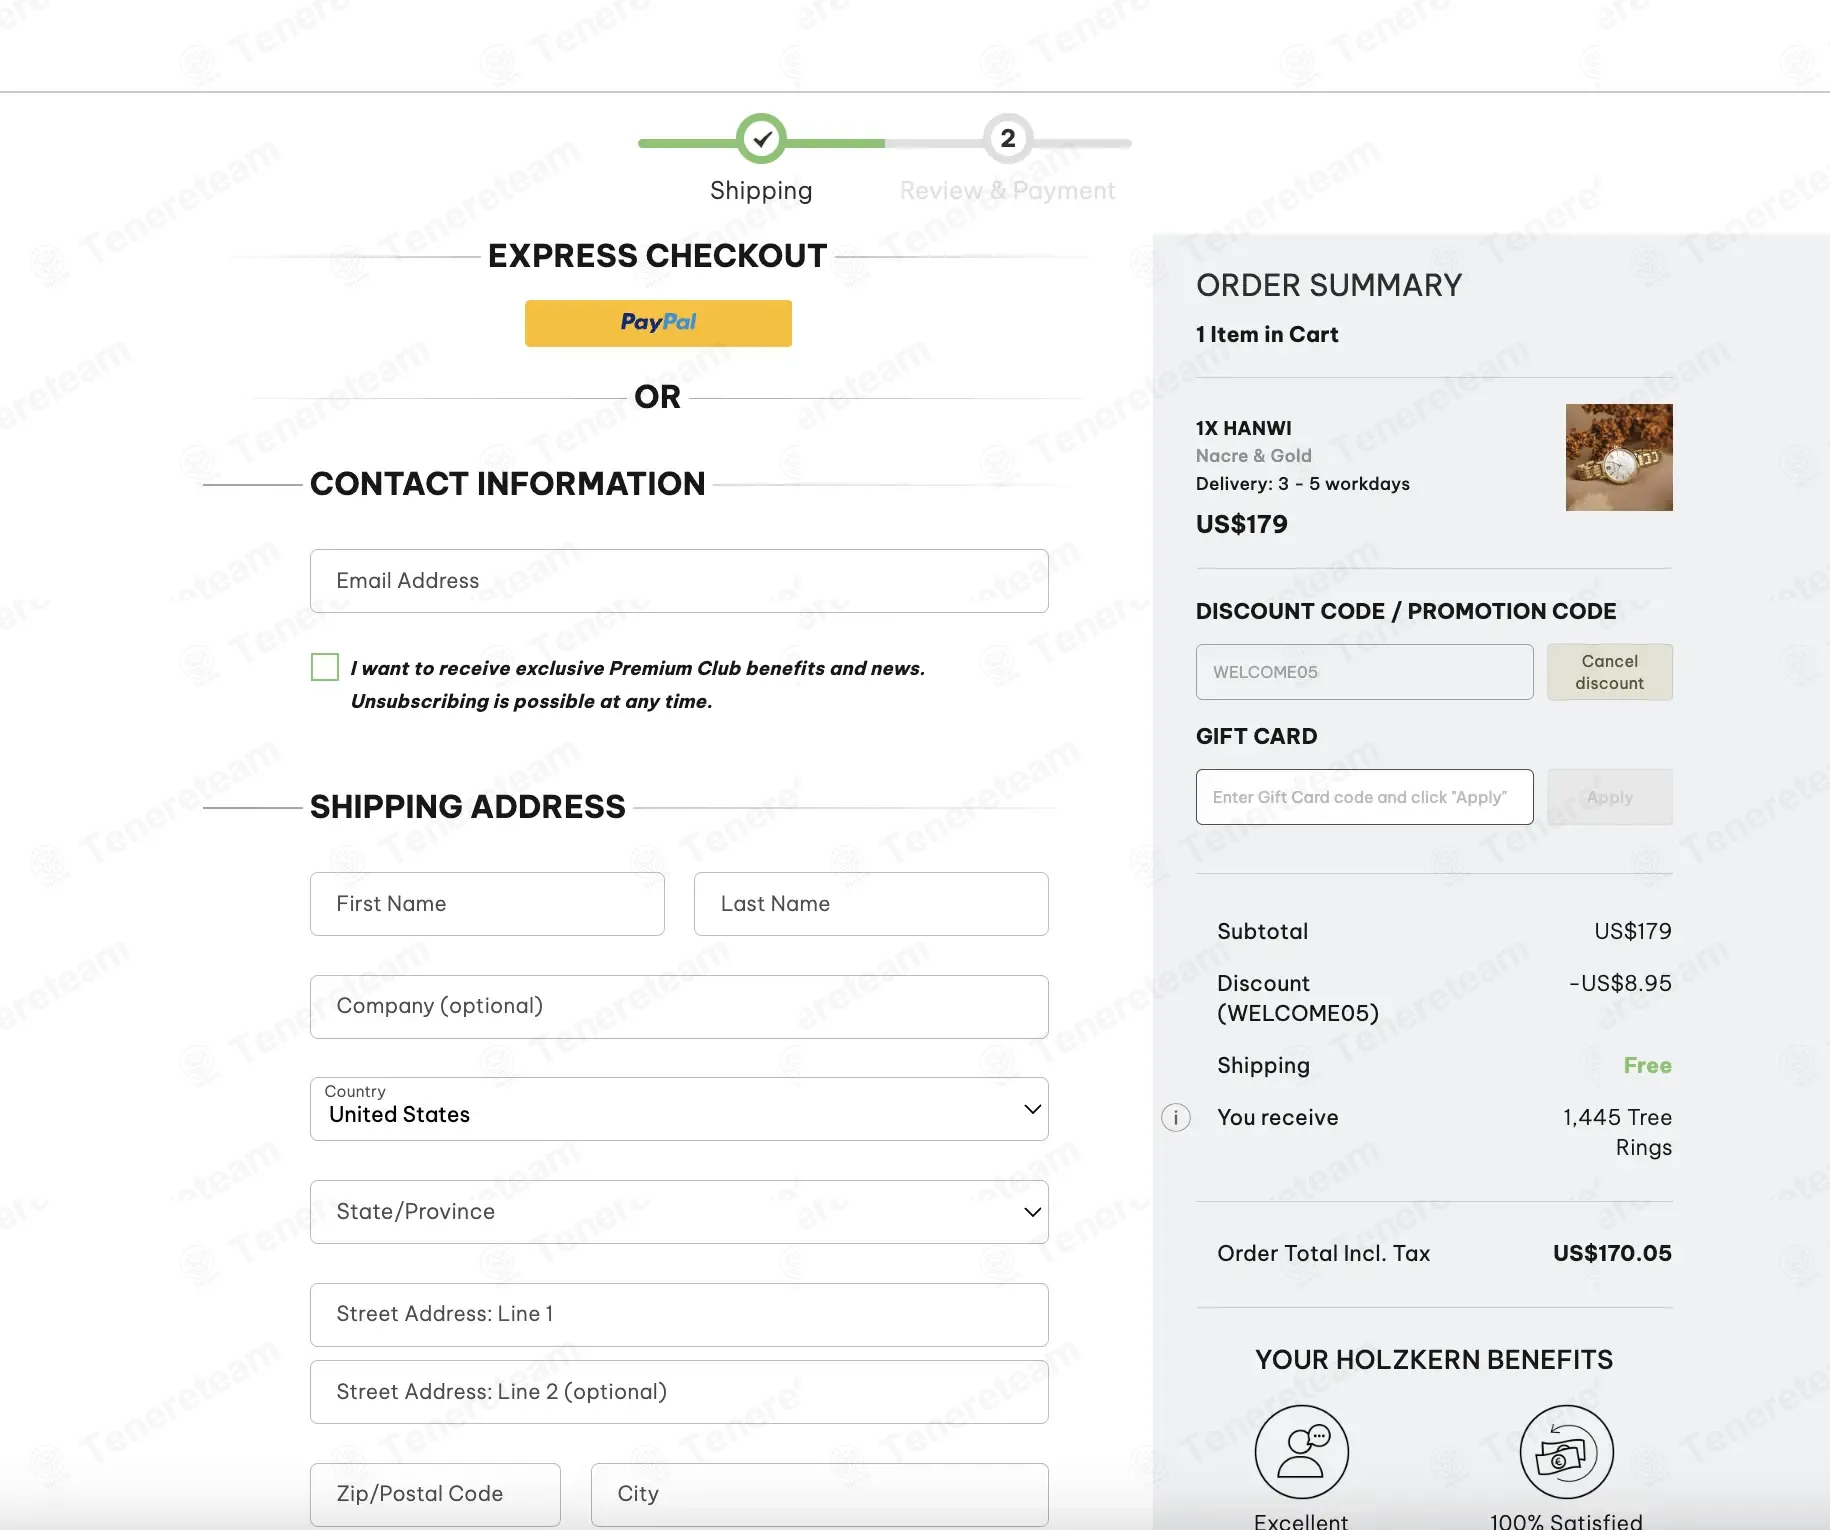
Task: Focus the Zip/Postal Code field
Action: 435,1495
